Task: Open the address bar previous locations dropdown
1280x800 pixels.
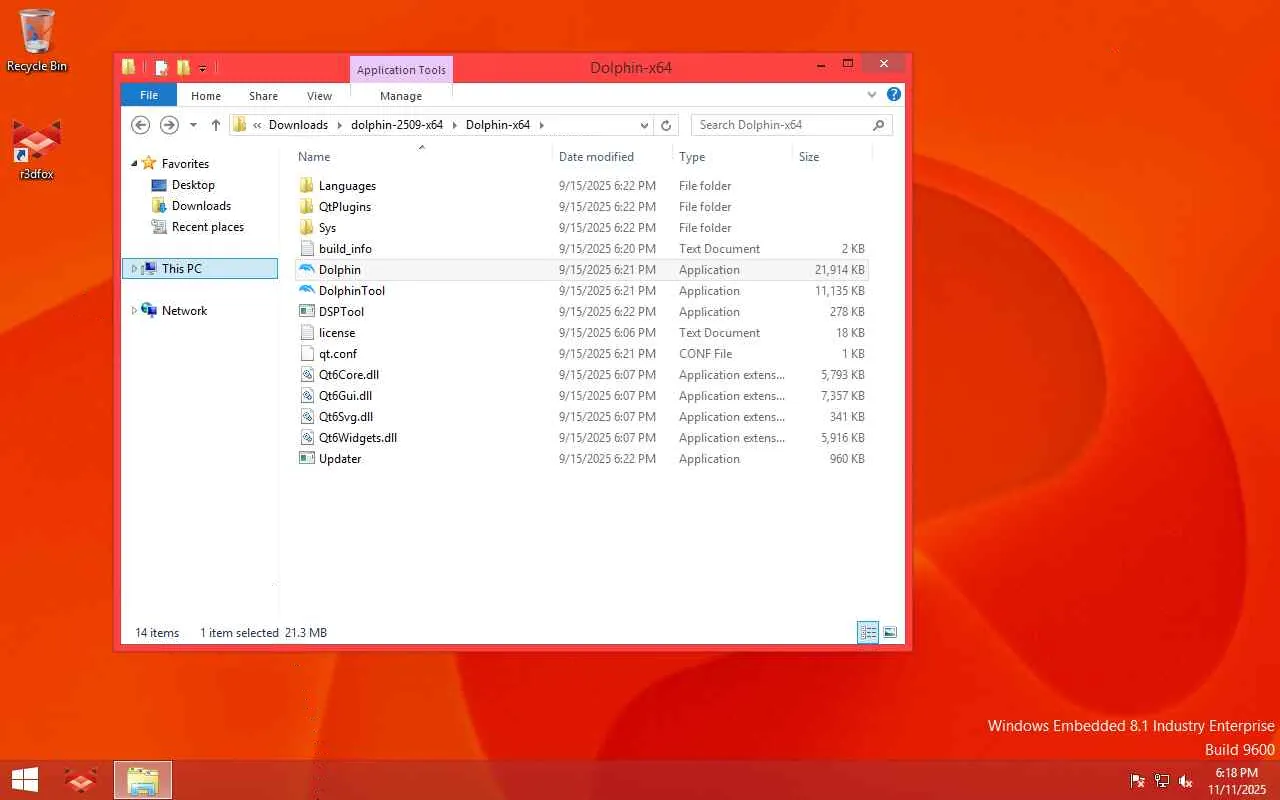Action: click(644, 125)
